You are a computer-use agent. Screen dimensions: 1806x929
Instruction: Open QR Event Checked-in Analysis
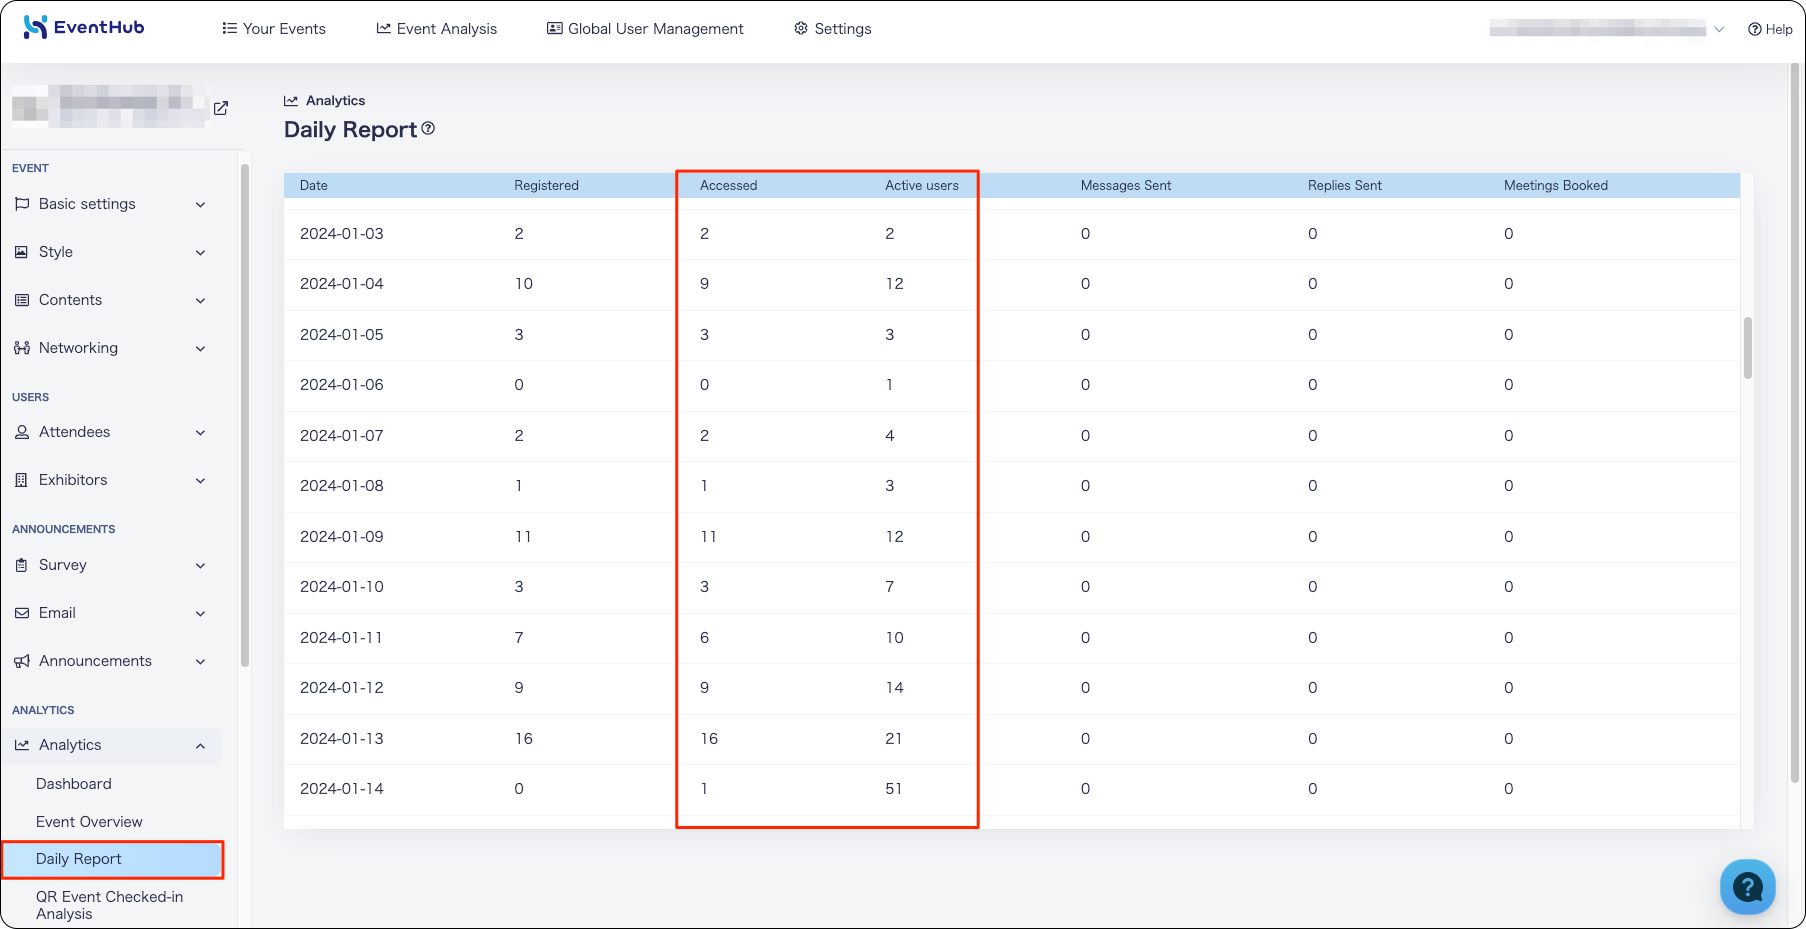tap(110, 905)
